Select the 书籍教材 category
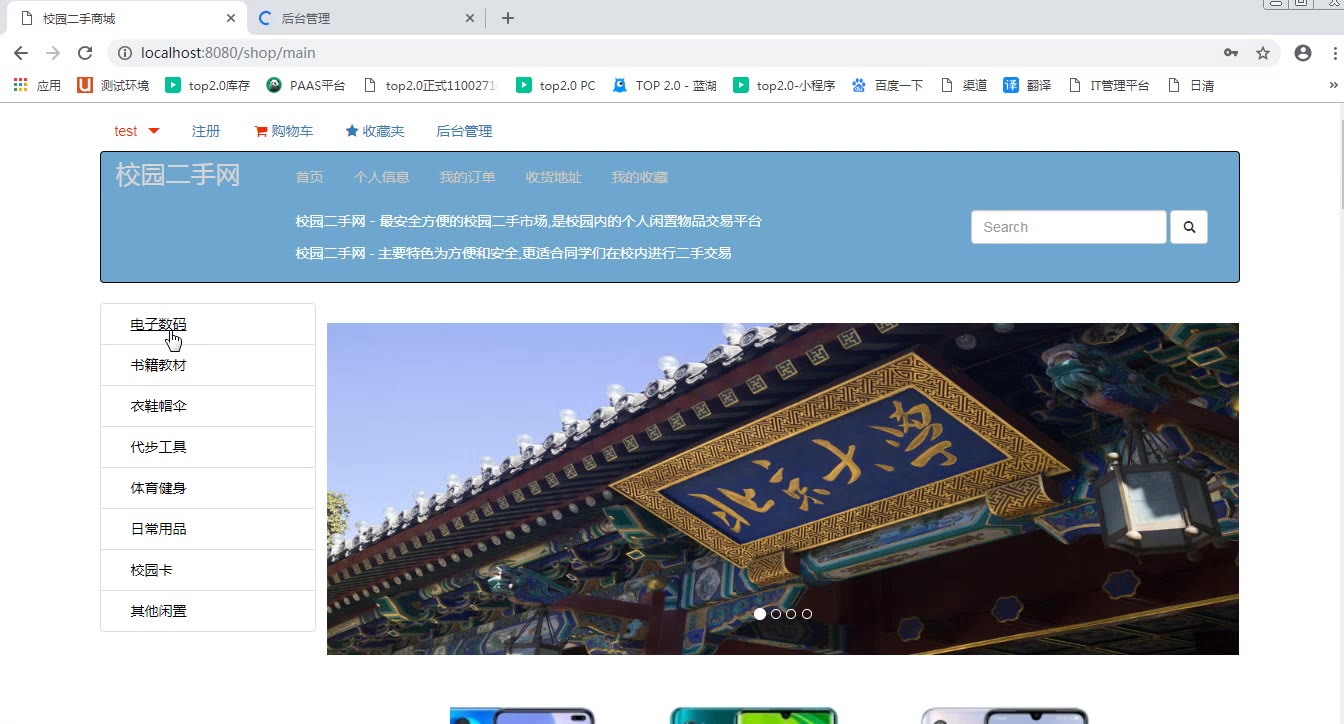Image resolution: width=1344 pixels, height=724 pixels. [208, 365]
